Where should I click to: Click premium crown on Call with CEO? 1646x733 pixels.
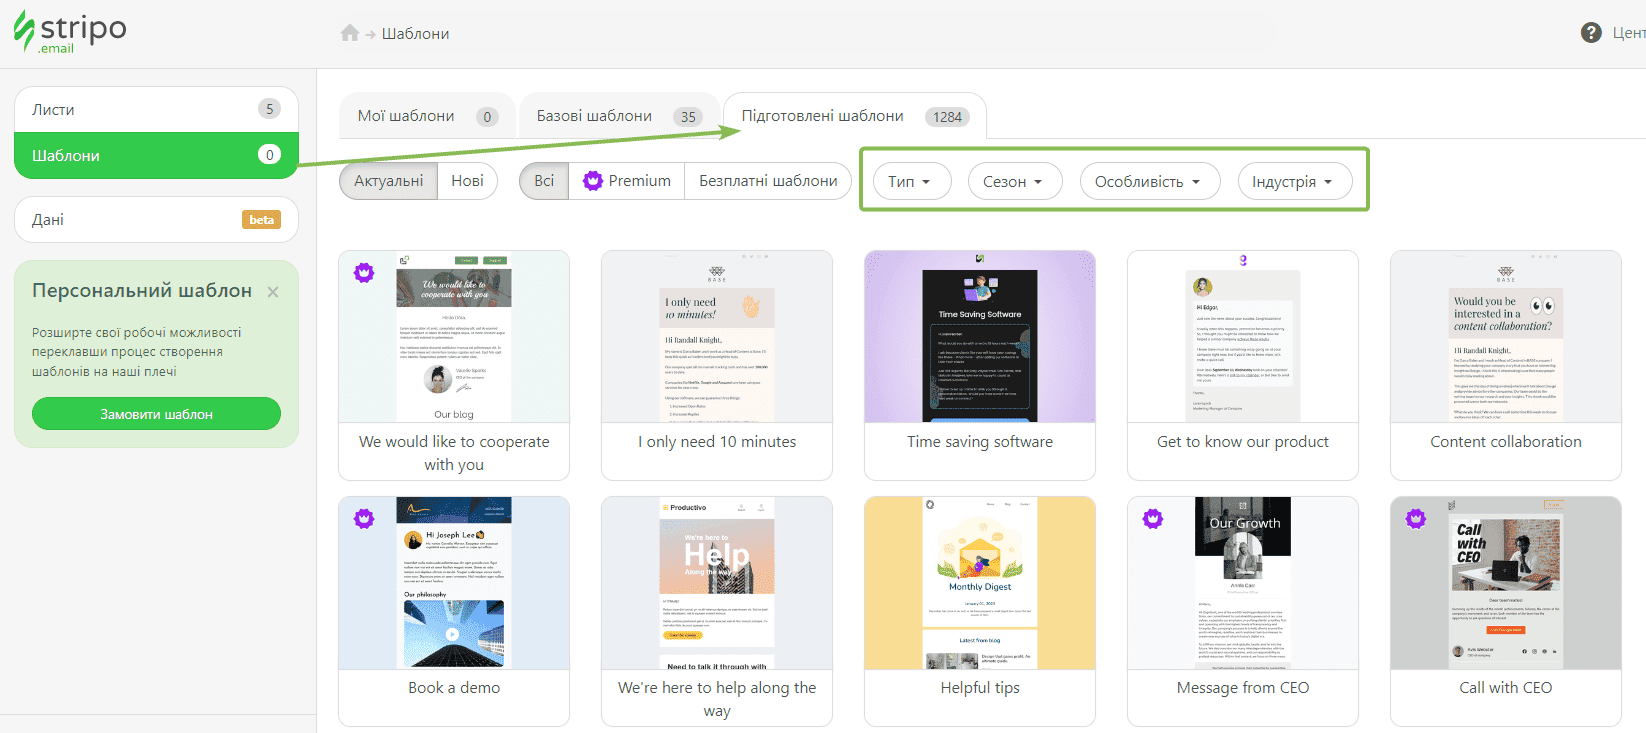1416,518
